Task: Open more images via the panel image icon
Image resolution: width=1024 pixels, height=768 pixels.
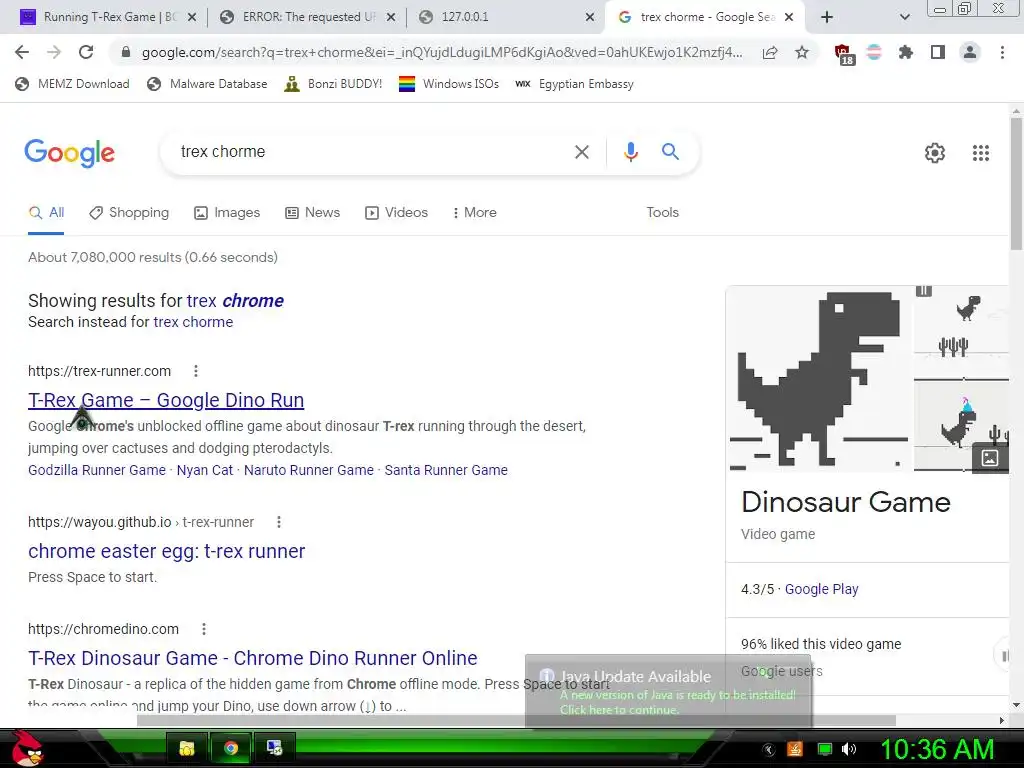Action: point(989,458)
